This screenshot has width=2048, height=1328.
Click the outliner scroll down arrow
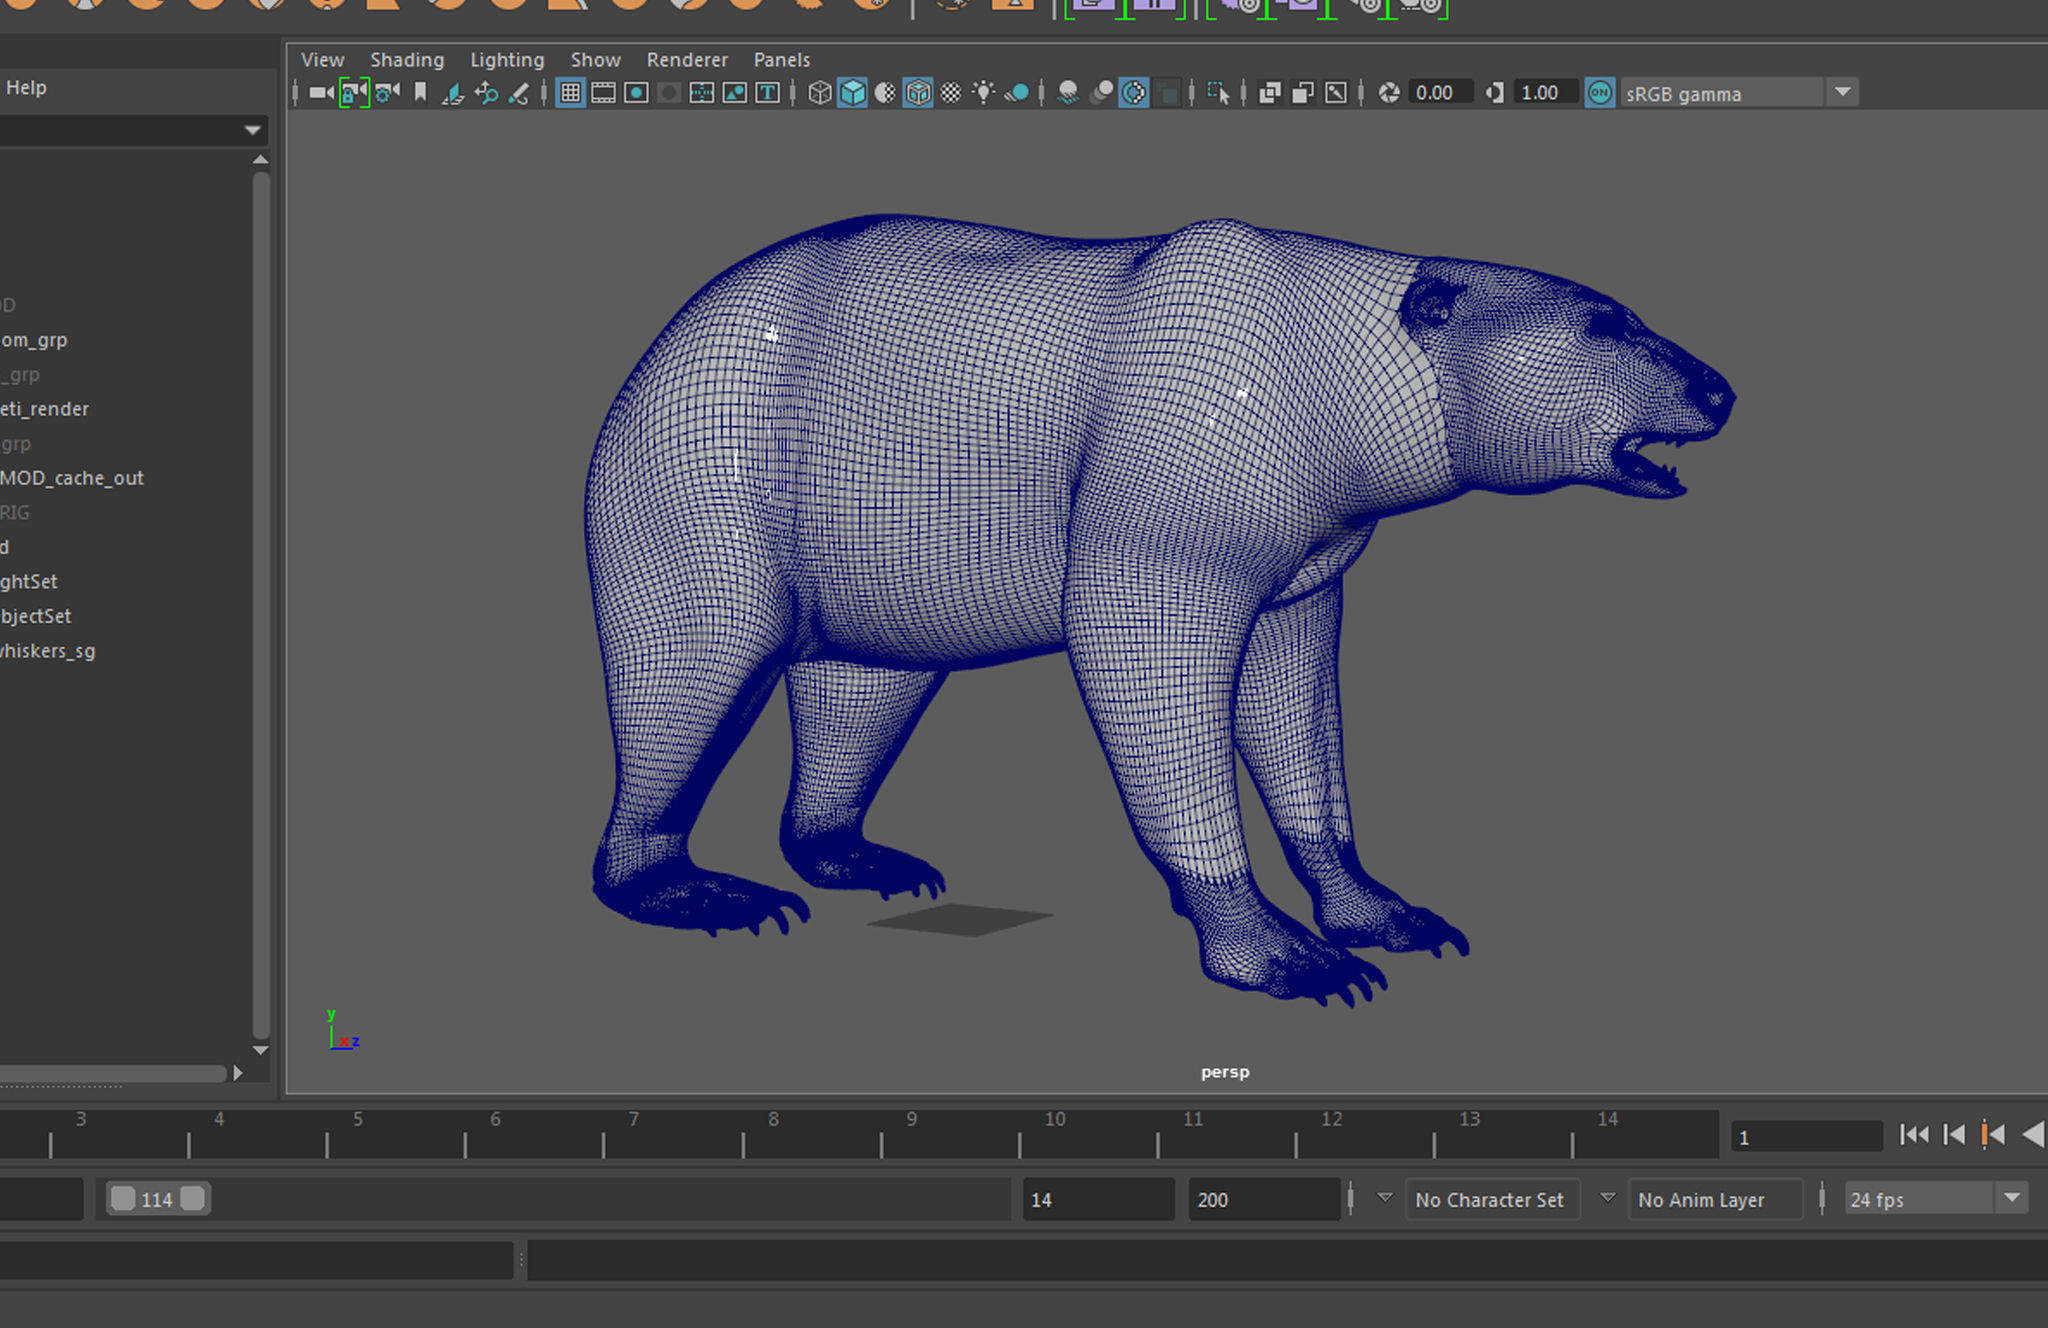pos(260,1050)
